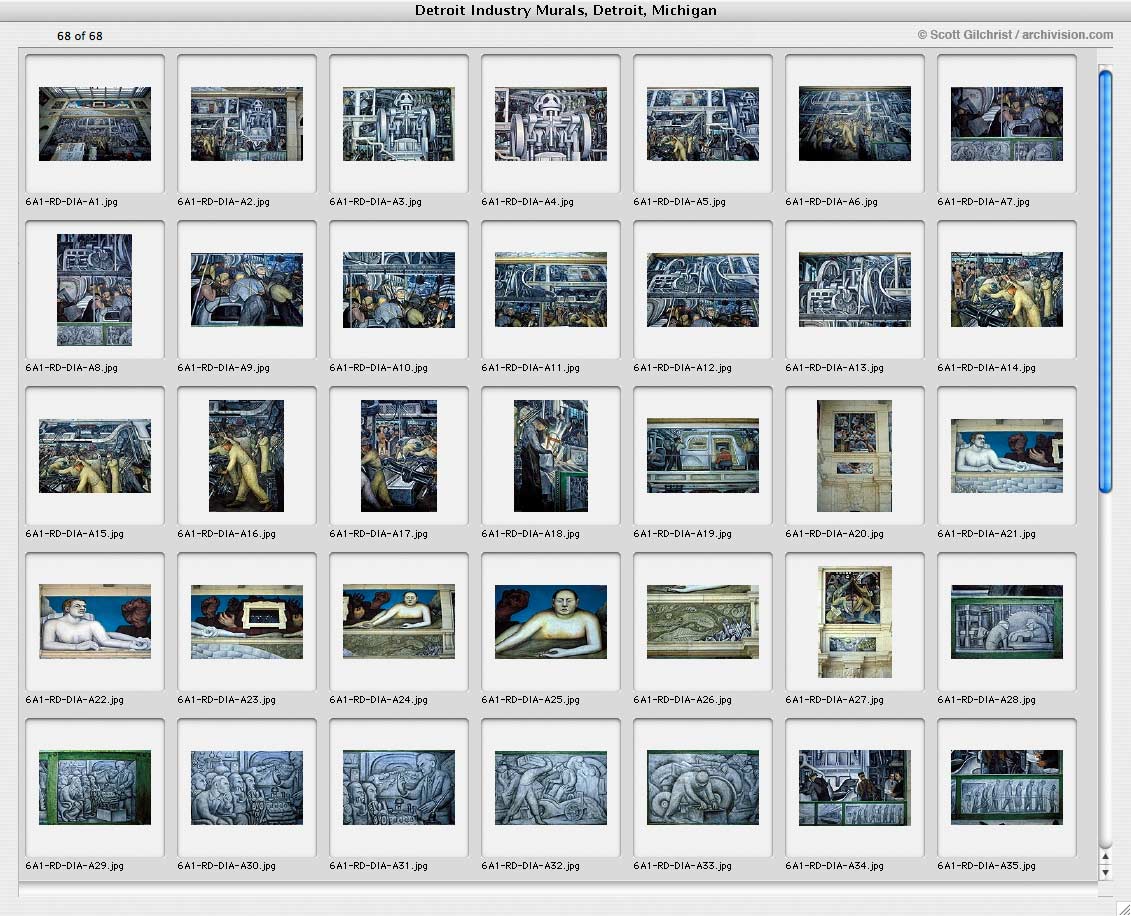Open the 6A1-RD-DIA-A14.jpg image

[1007, 290]
